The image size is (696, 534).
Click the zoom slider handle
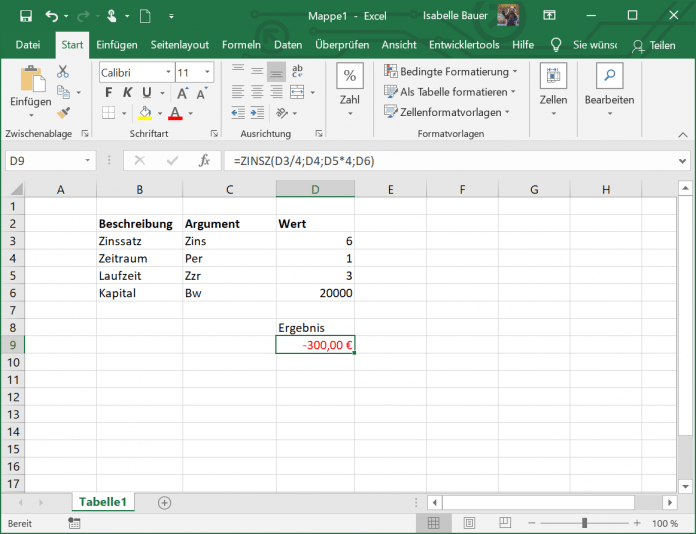coord(585,523)
